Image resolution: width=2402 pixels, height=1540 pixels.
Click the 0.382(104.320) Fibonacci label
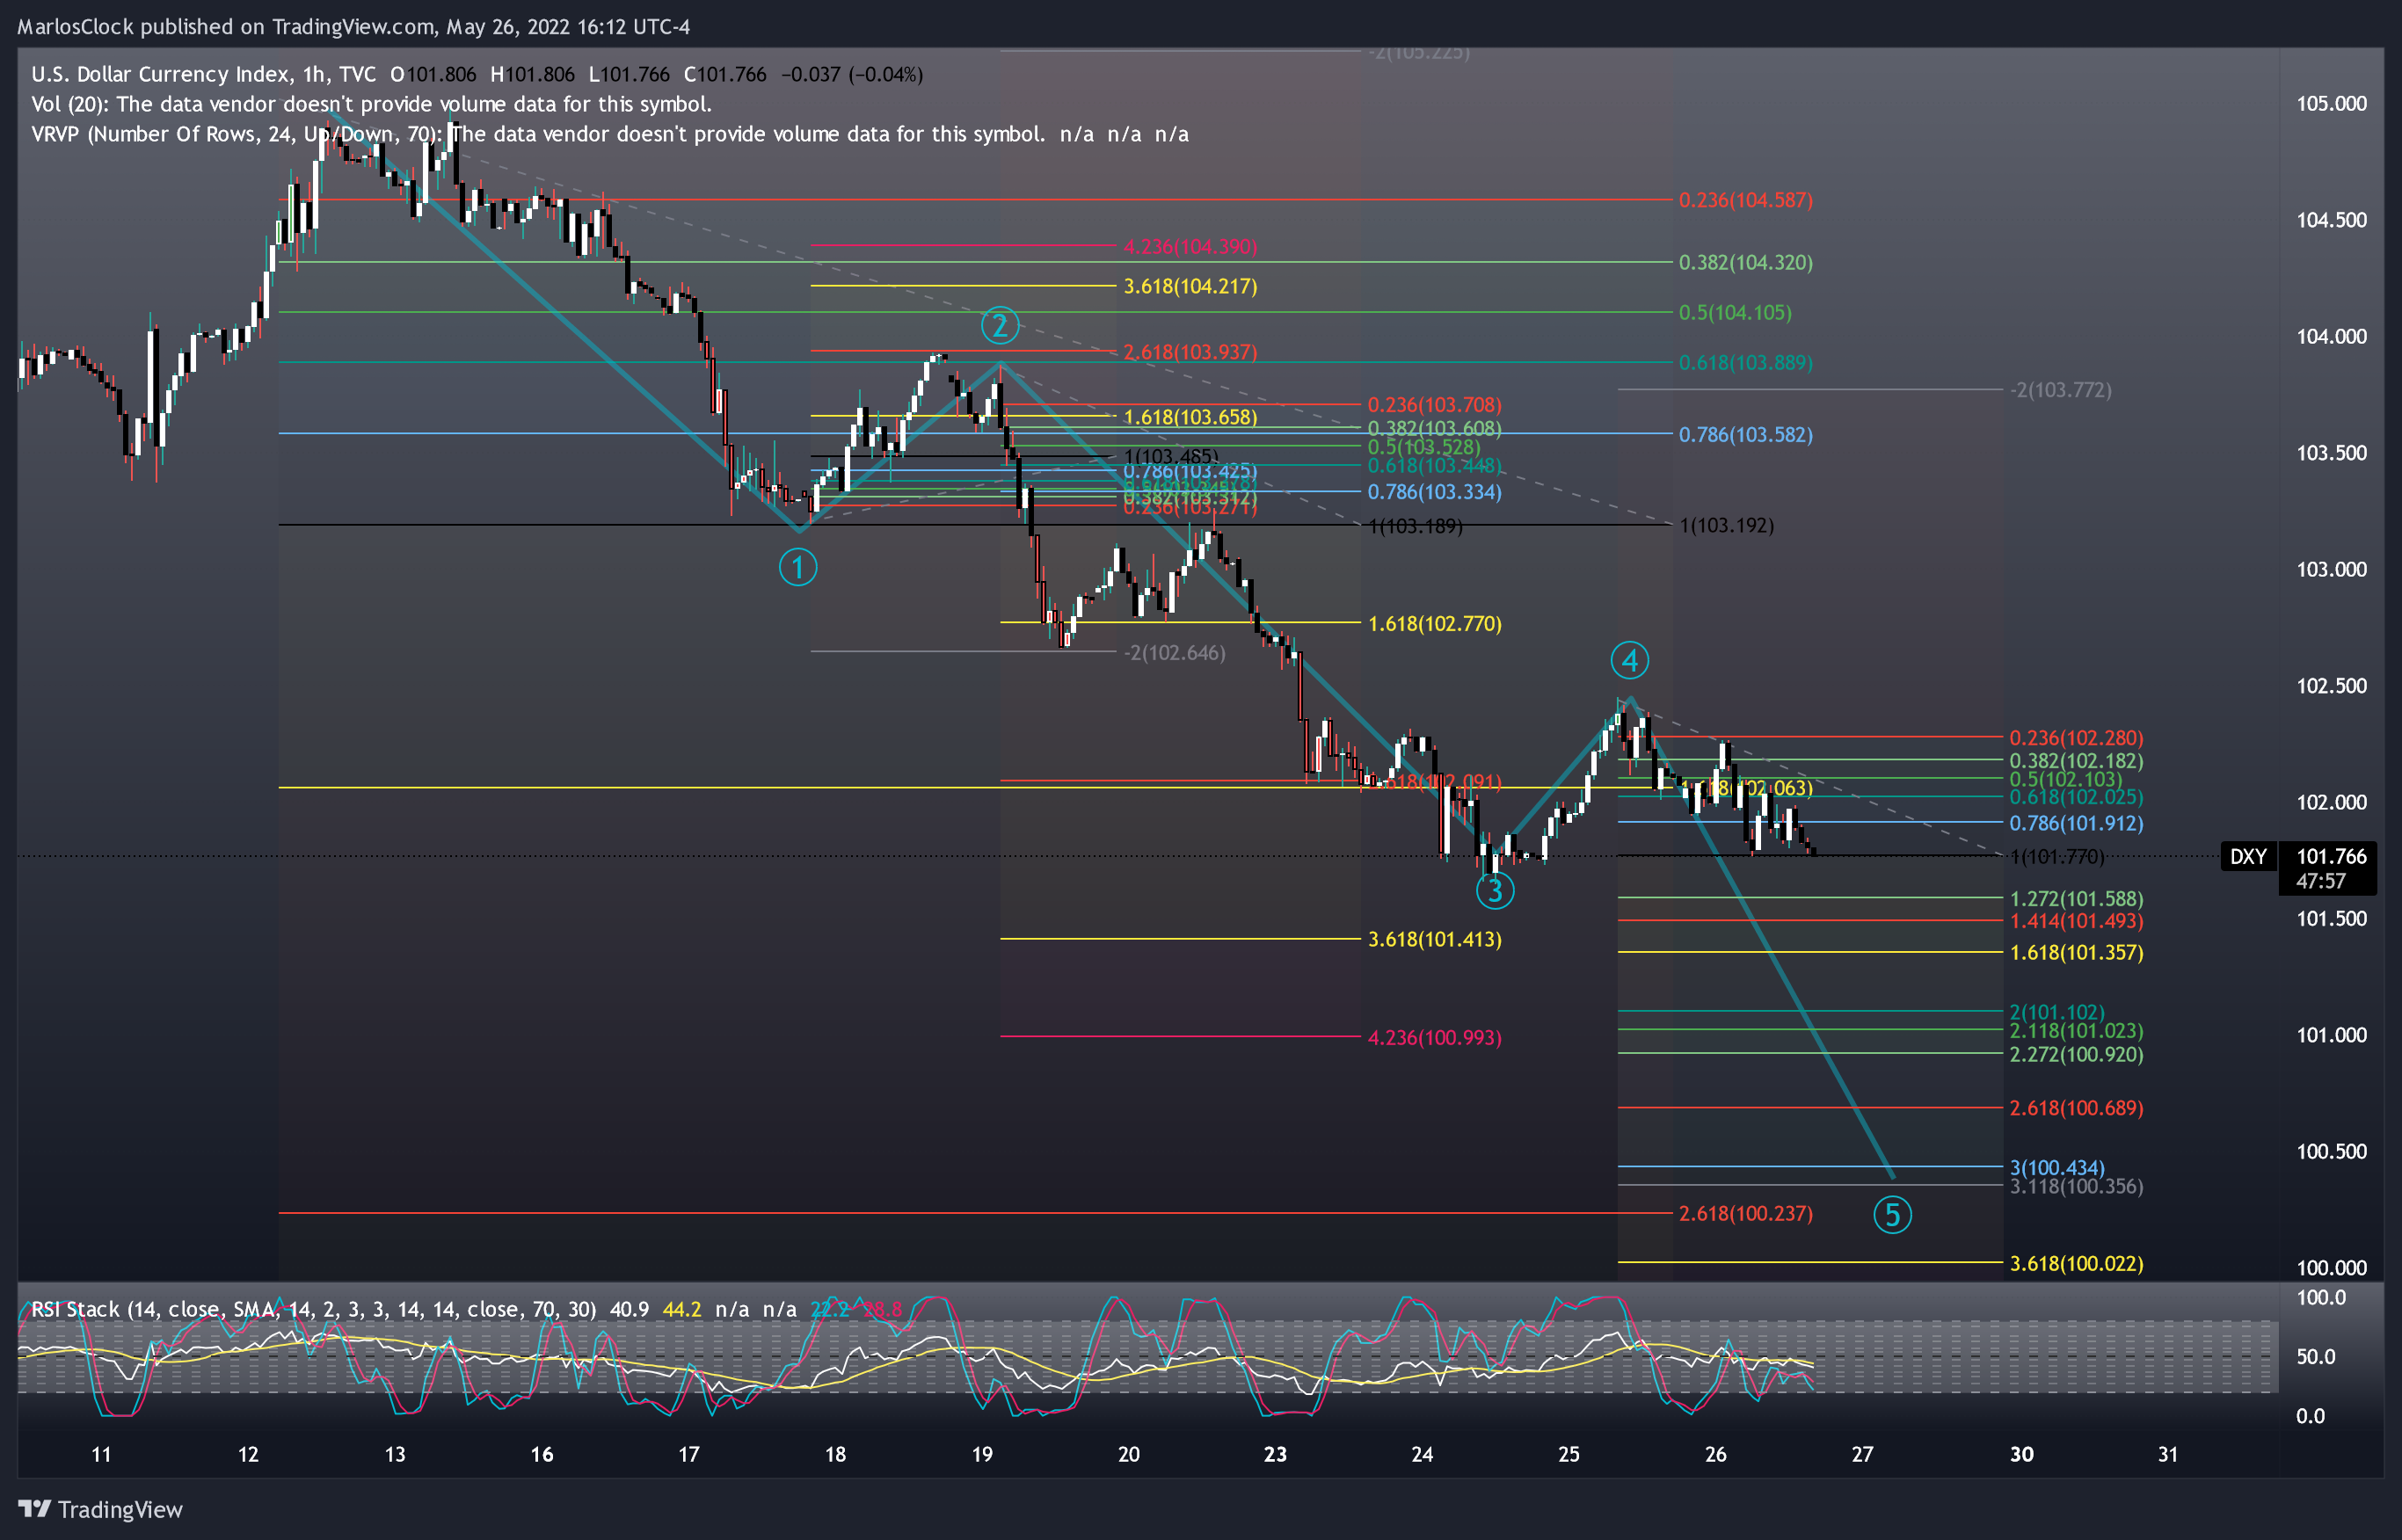(x=1745, y=262)
